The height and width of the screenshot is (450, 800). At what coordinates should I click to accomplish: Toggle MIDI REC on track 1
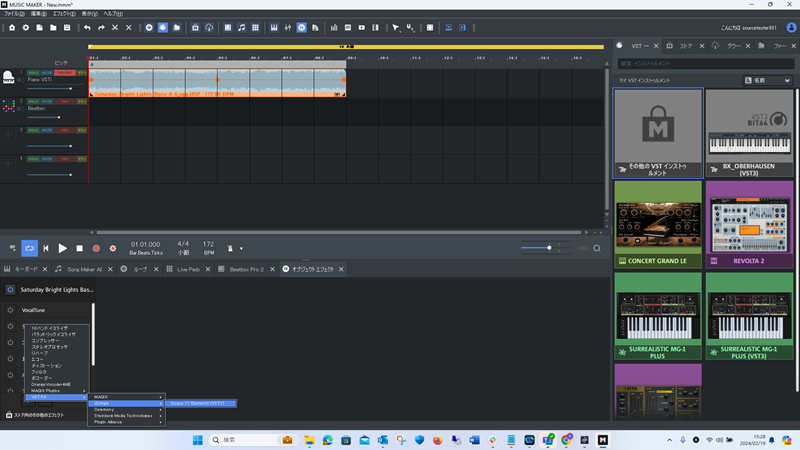coord(65,73)
